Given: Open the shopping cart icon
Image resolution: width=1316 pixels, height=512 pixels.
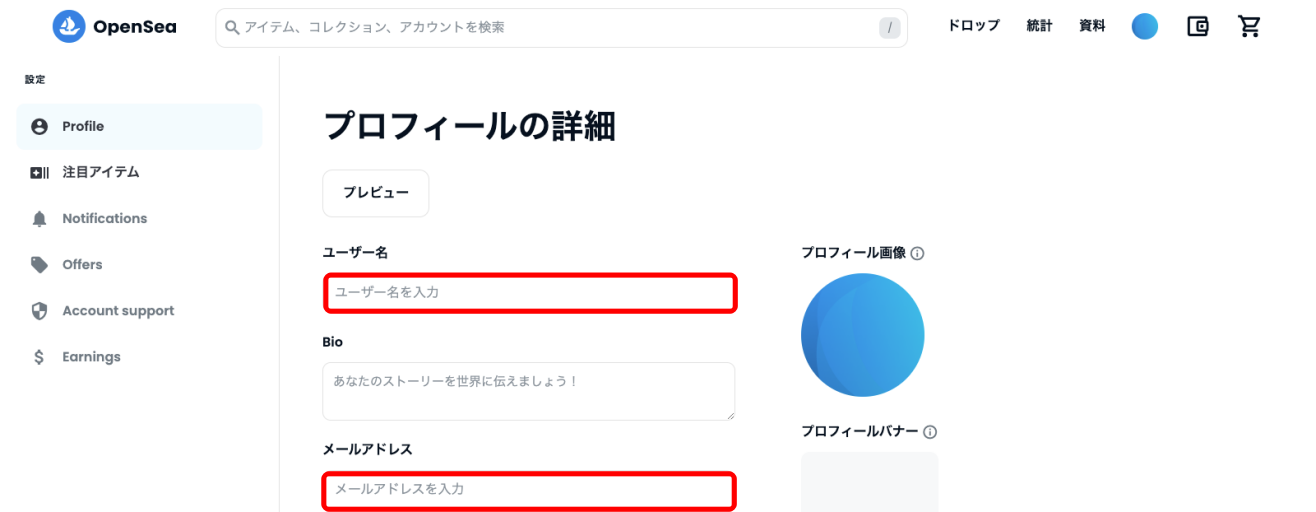Looking at the screenshot, I should point(1249,27).
